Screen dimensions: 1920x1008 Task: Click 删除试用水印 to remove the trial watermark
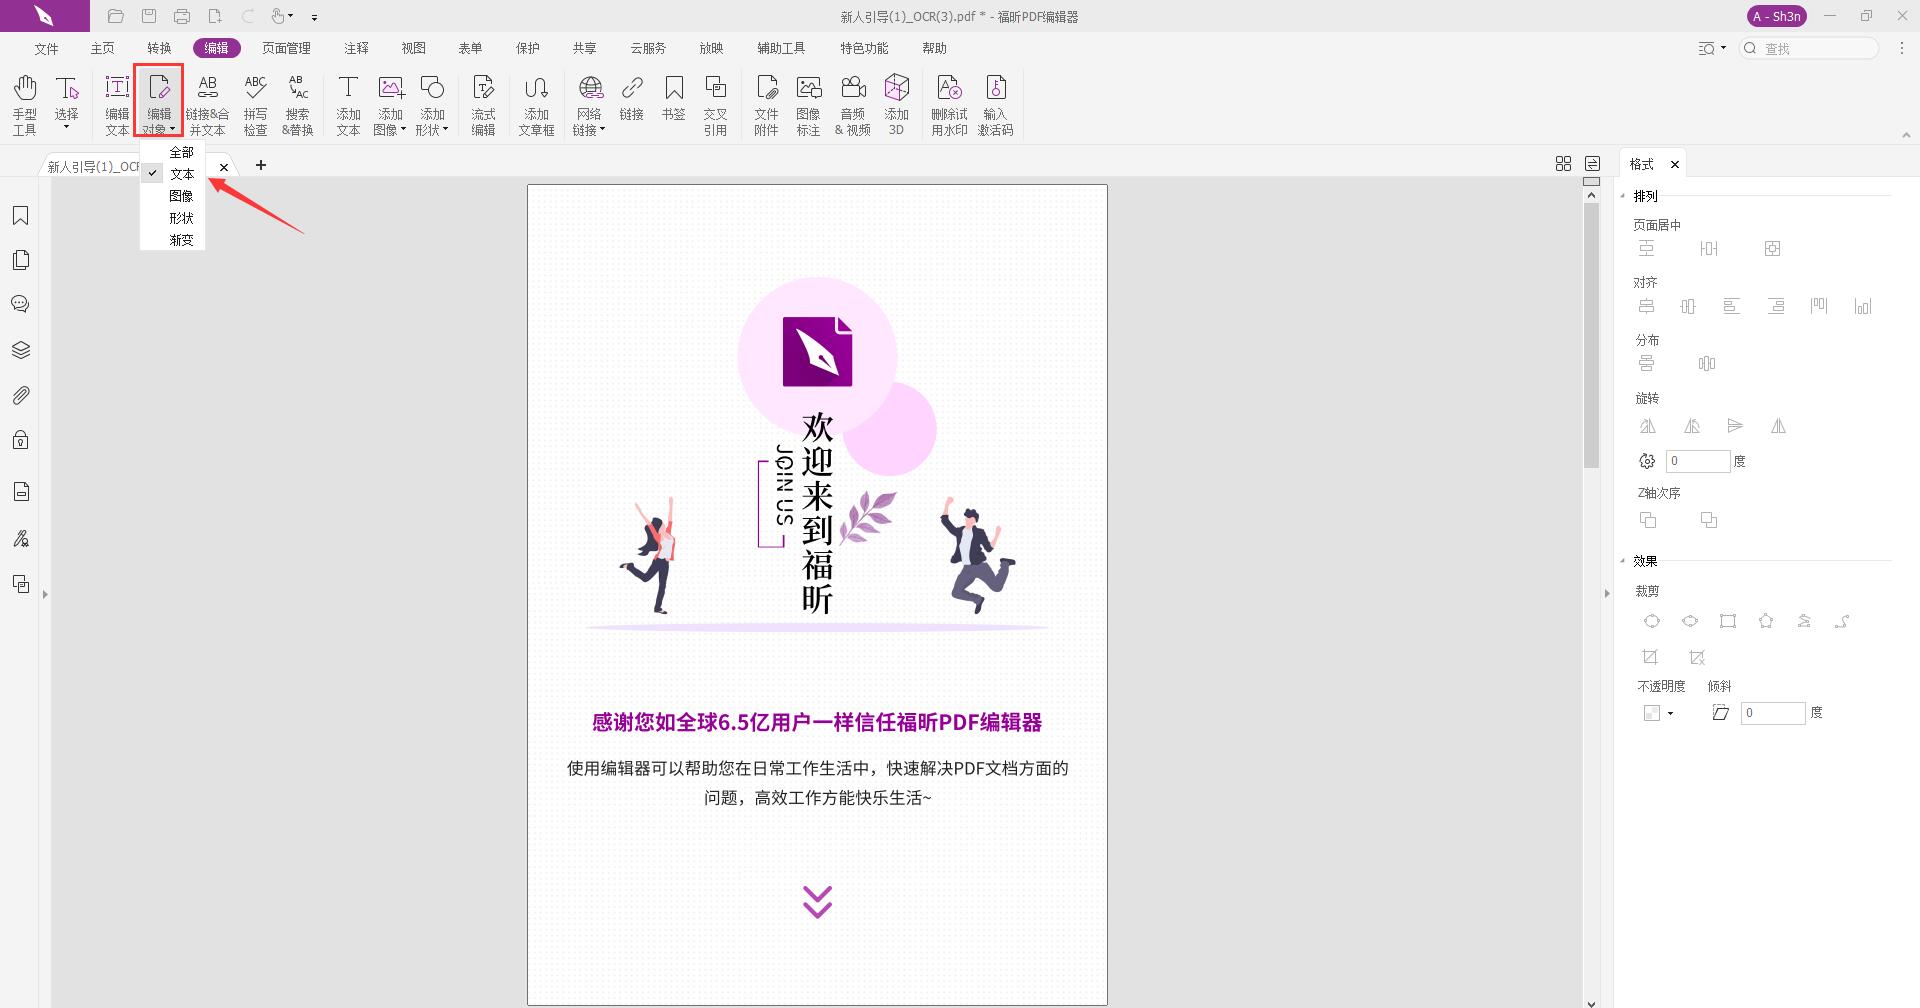click(948, 103)
